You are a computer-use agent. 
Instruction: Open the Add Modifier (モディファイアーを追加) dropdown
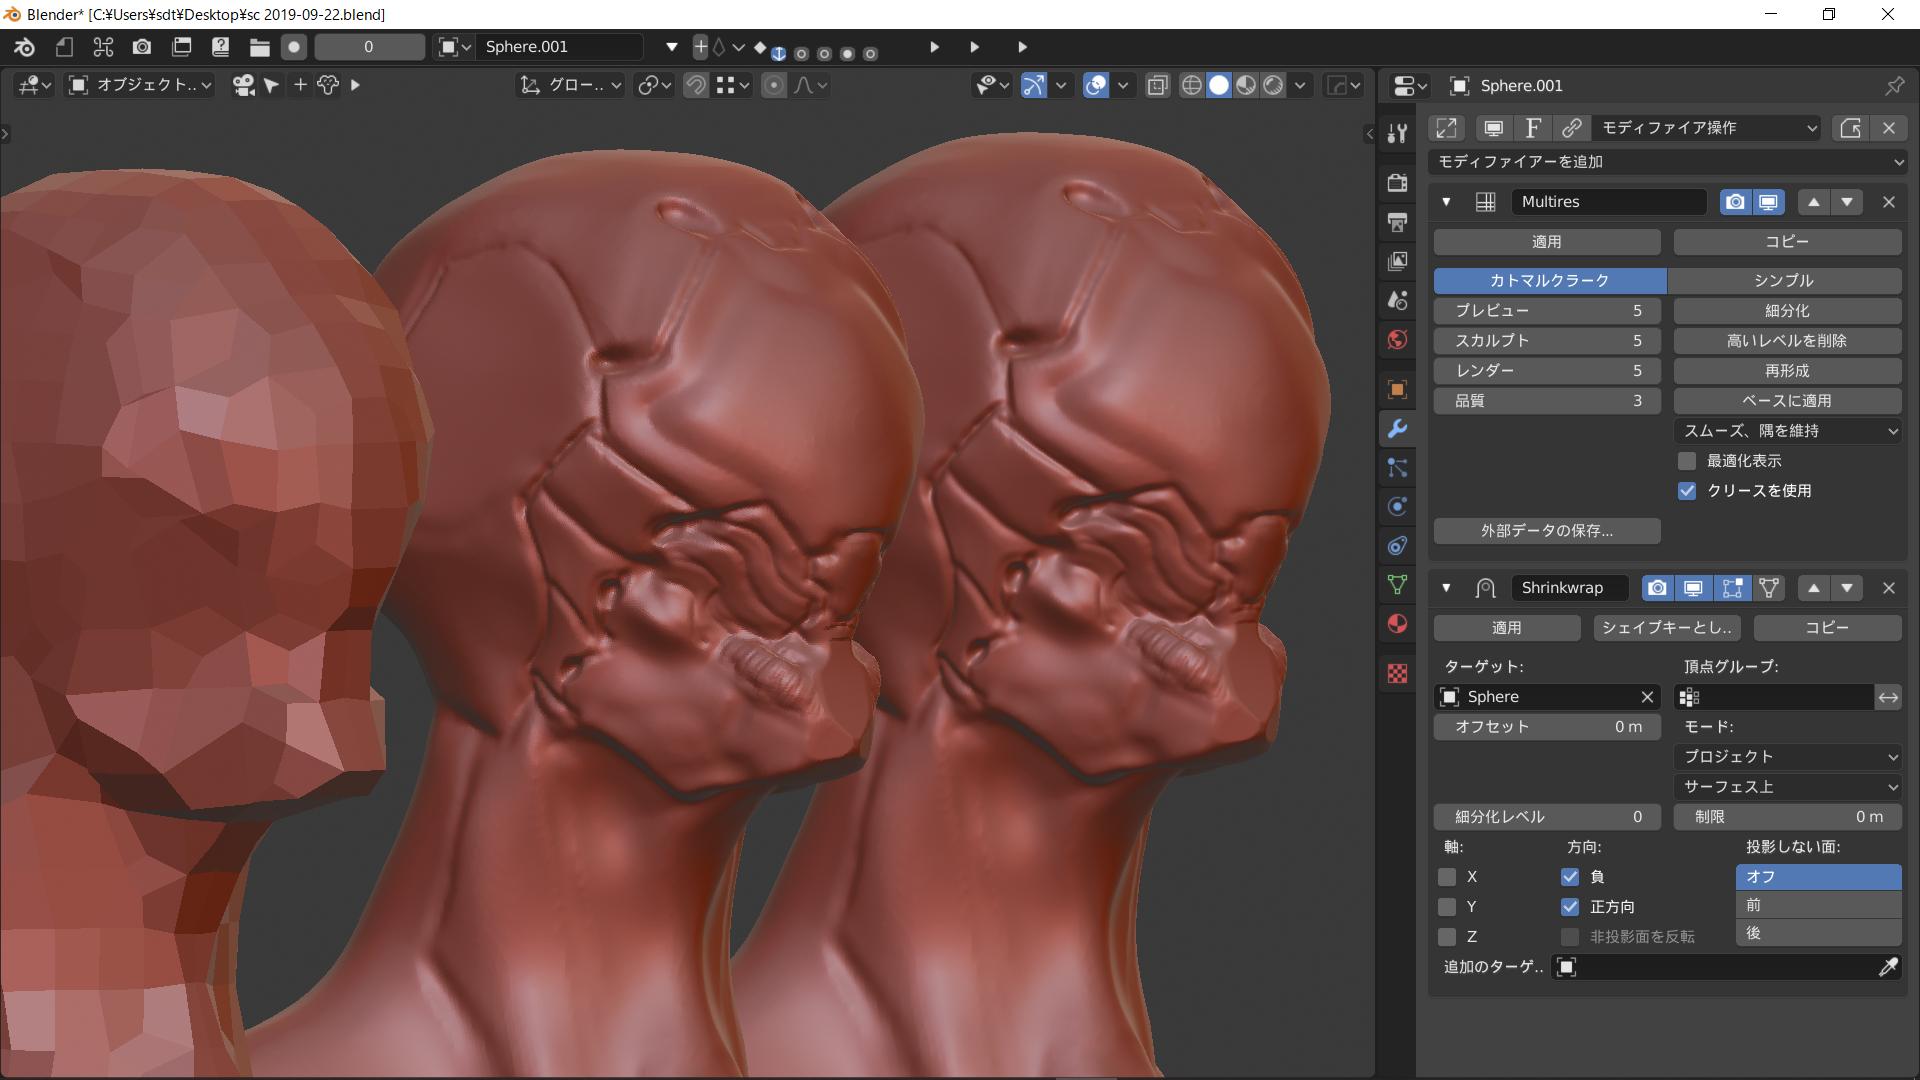(1667, 162)
